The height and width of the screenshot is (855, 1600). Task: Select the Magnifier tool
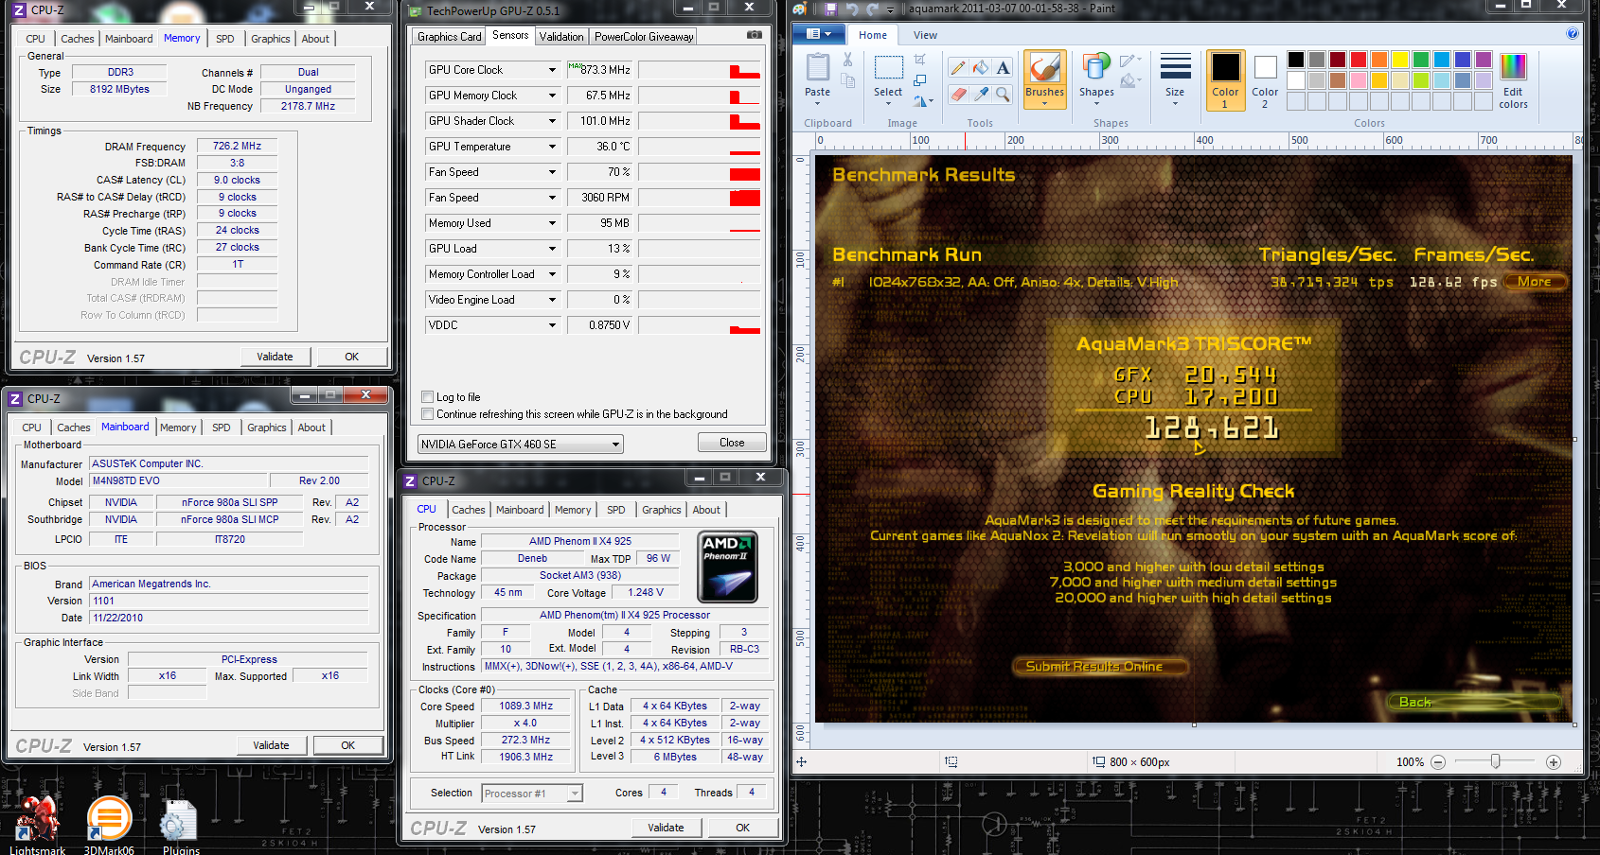tap(1003, 94)
